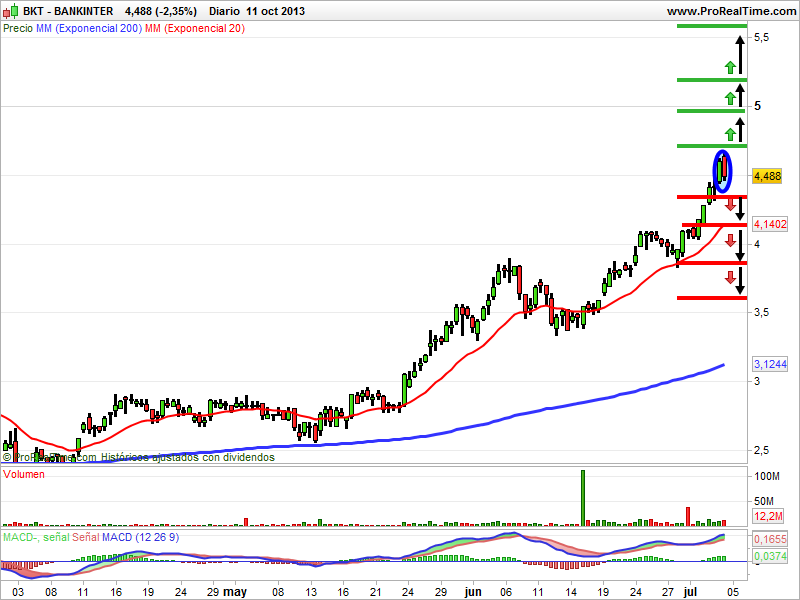Click the 'Precio' legend label
This screenshot has height=600, width=800.
(x=18, y=29)
